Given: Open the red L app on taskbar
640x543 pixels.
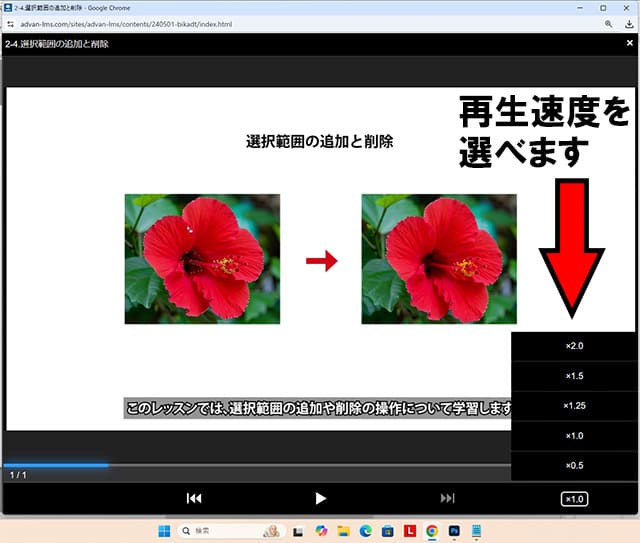Looking at the screenshot, I should [410, 531].
